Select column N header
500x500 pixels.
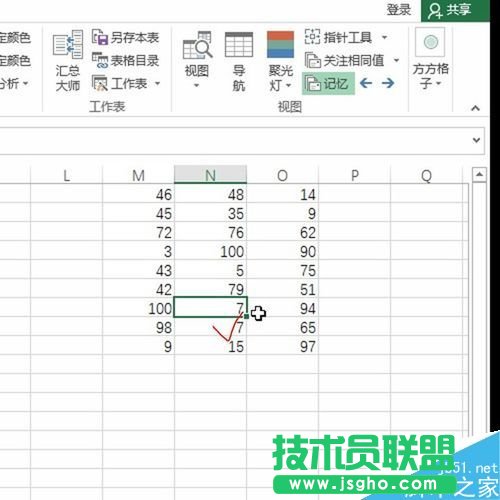click(x=210, y=175)
